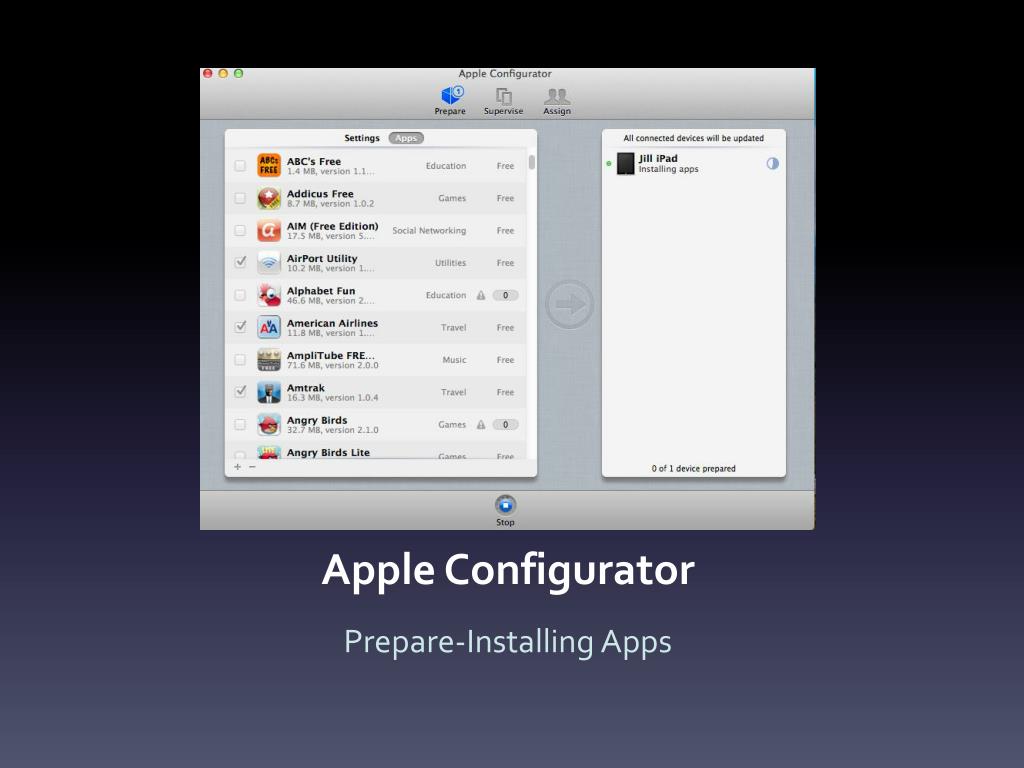Click the 'Music' category of AmpliTube
Viewport: 1024px width, 768px height.
click(455, 360)
